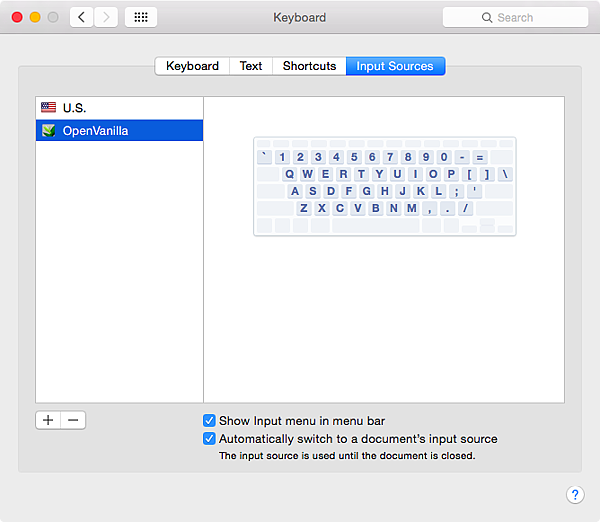Click into the Search field

pyautogui.click(x=515, y=17)
